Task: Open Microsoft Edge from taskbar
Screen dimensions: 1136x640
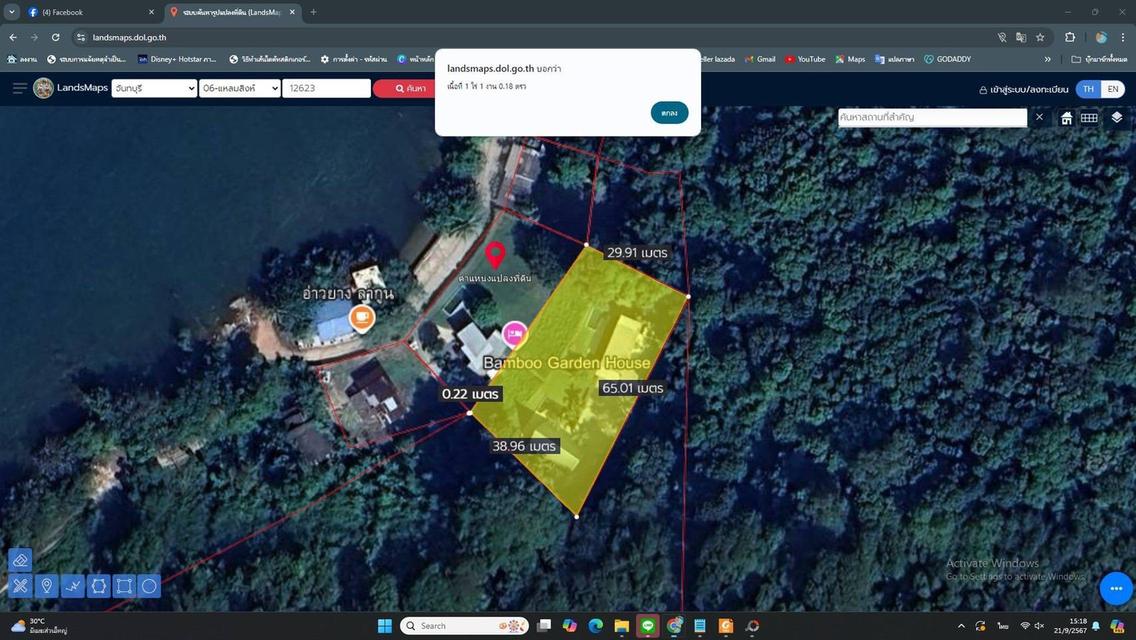Action: pyautogui.click(x=596, y=626)
